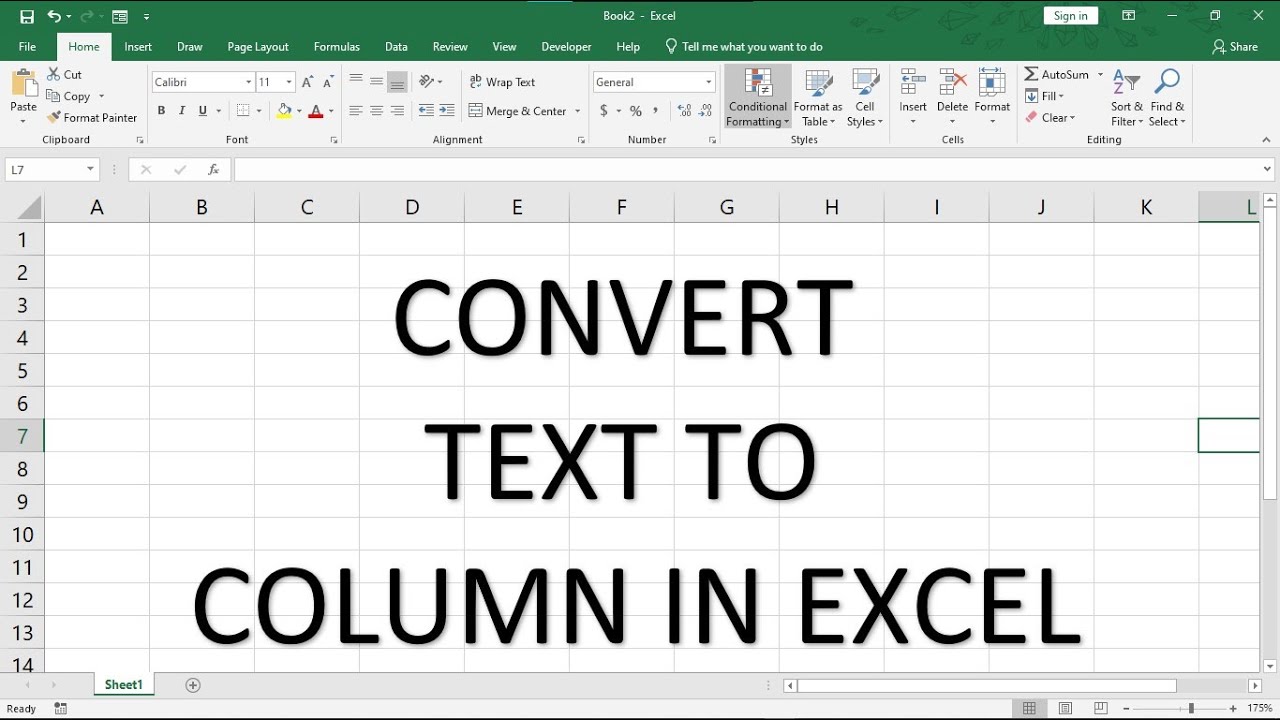The width and height of the screenshot is (1280, 720).
Task: Switch to the Data tab
Action: tap(396, 47)
